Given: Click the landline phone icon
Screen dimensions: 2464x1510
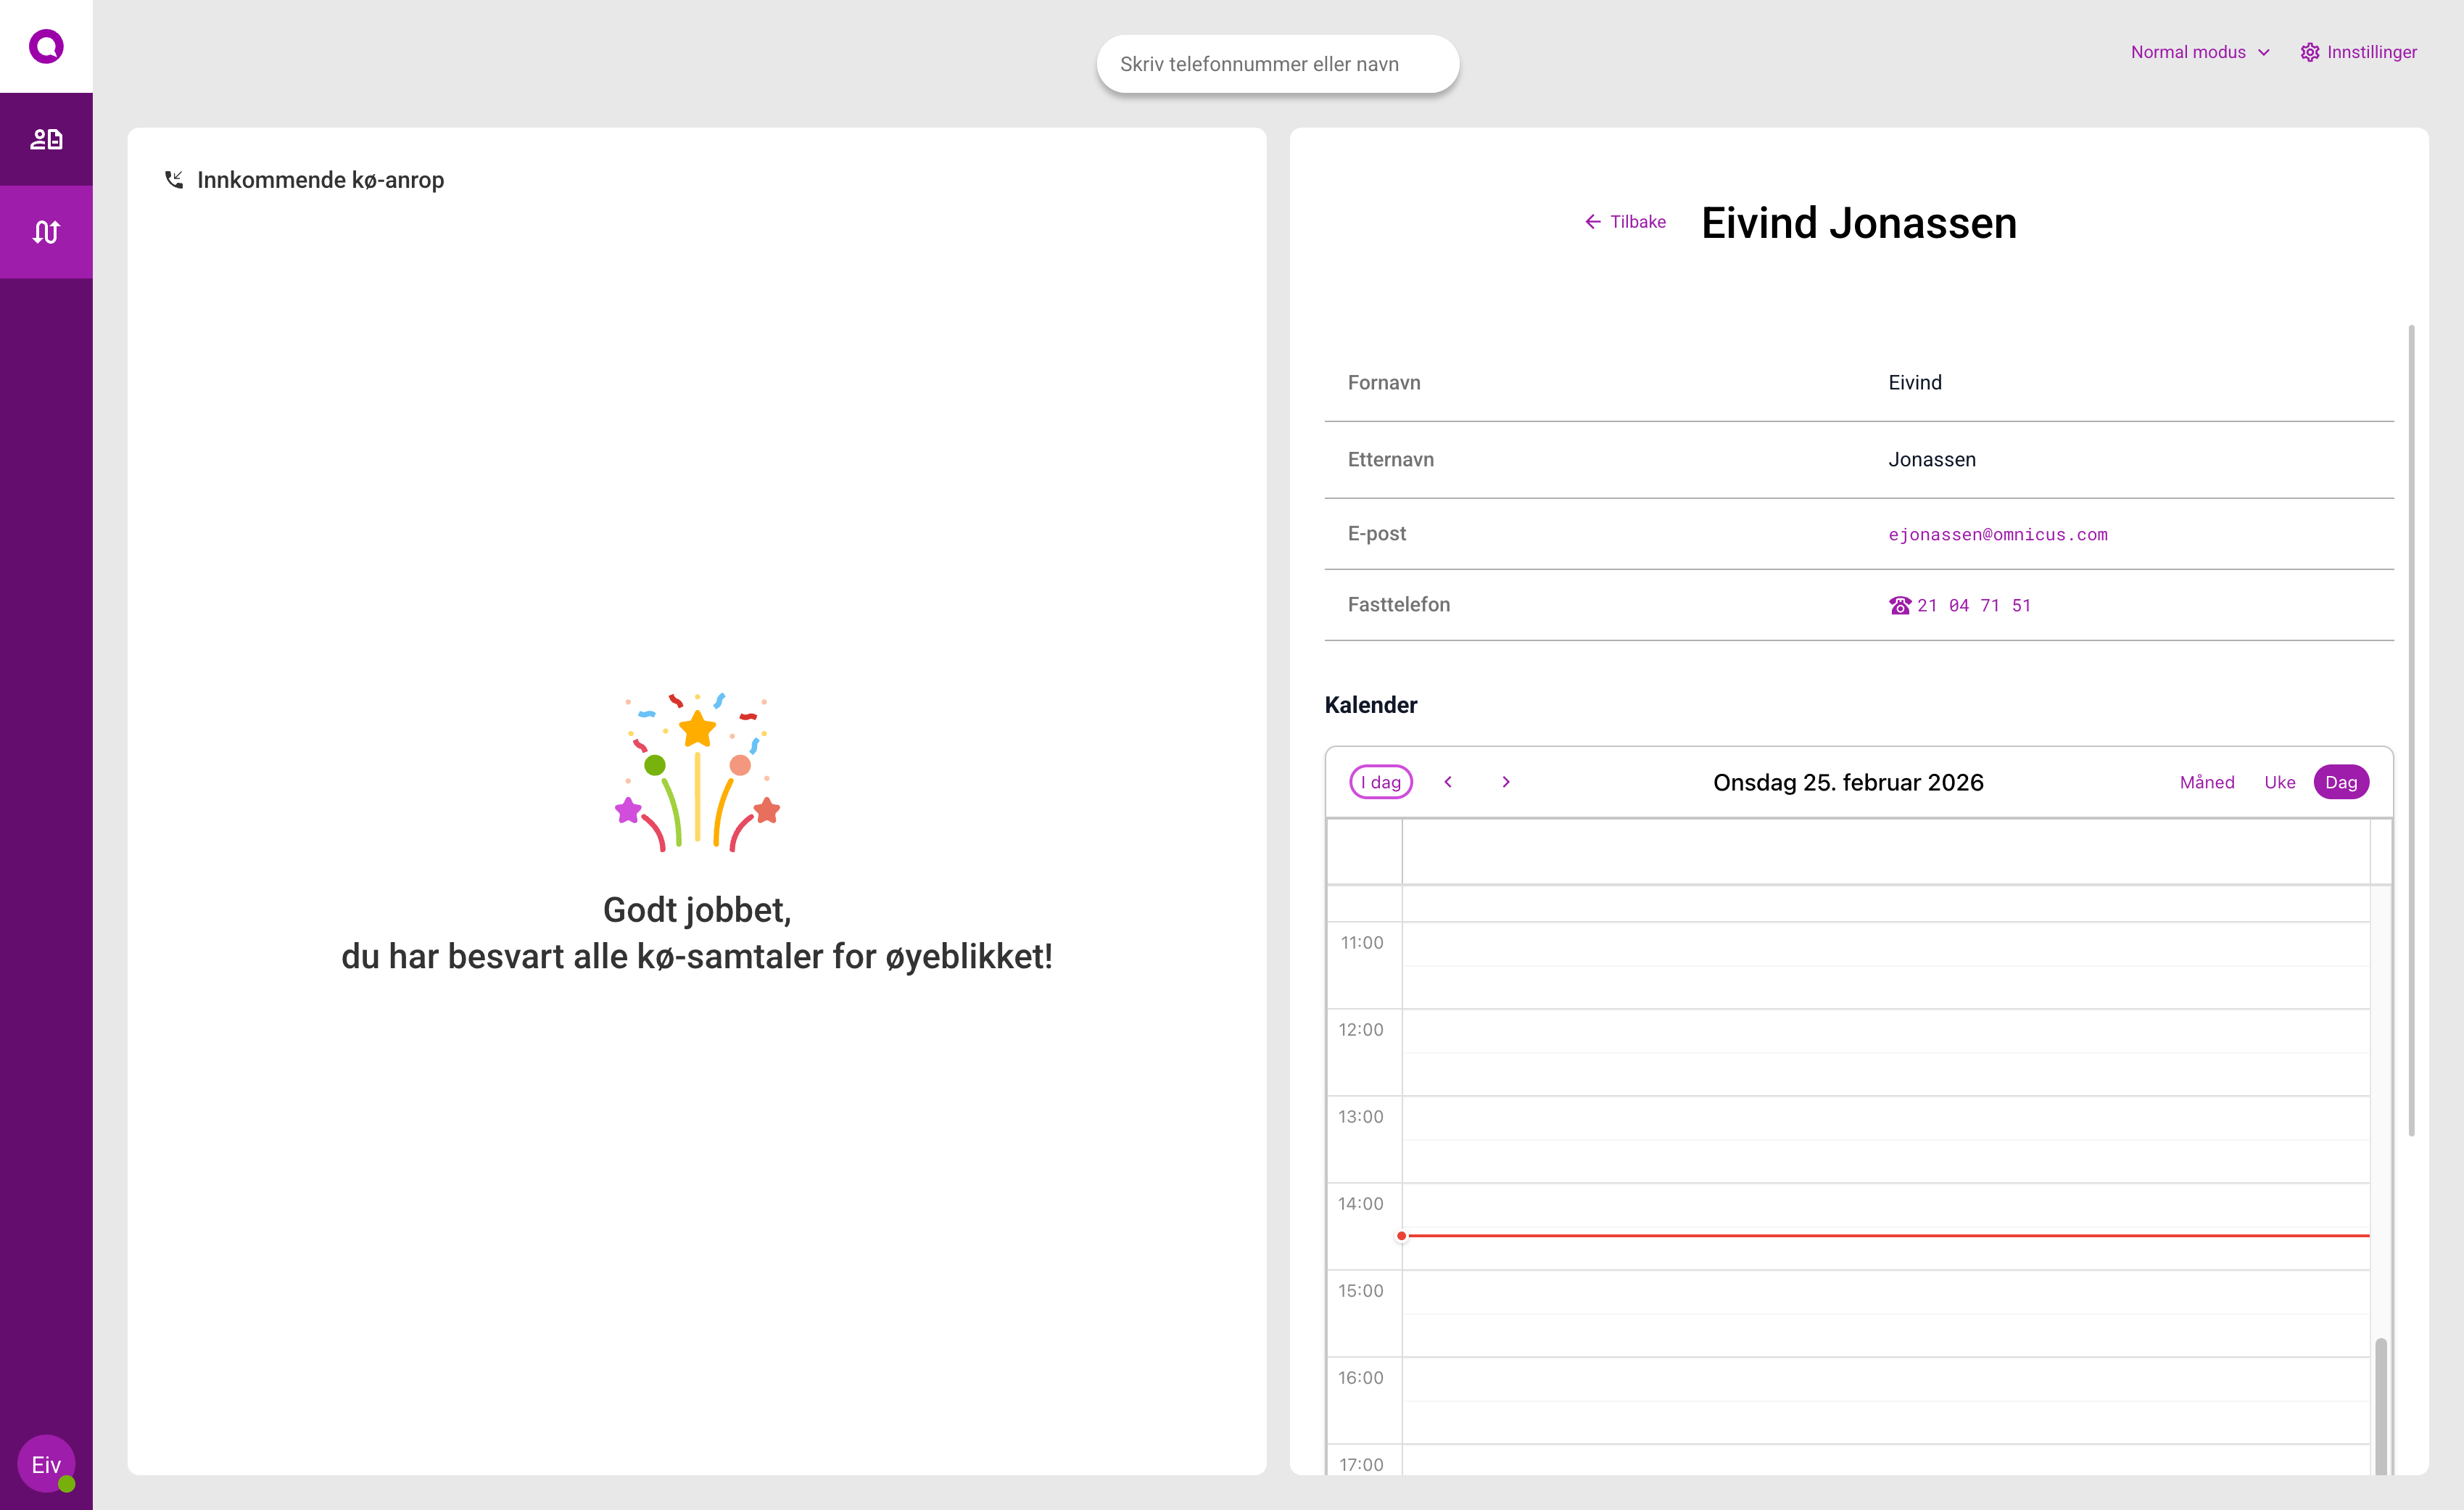Looking at the screenshot, I should (1899, 605).
